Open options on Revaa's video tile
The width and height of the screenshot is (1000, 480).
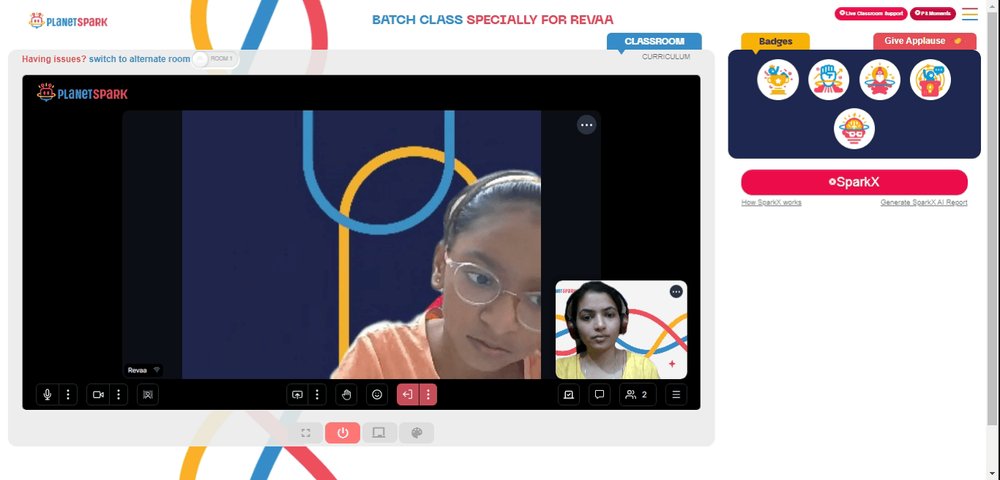pos(587,125)
